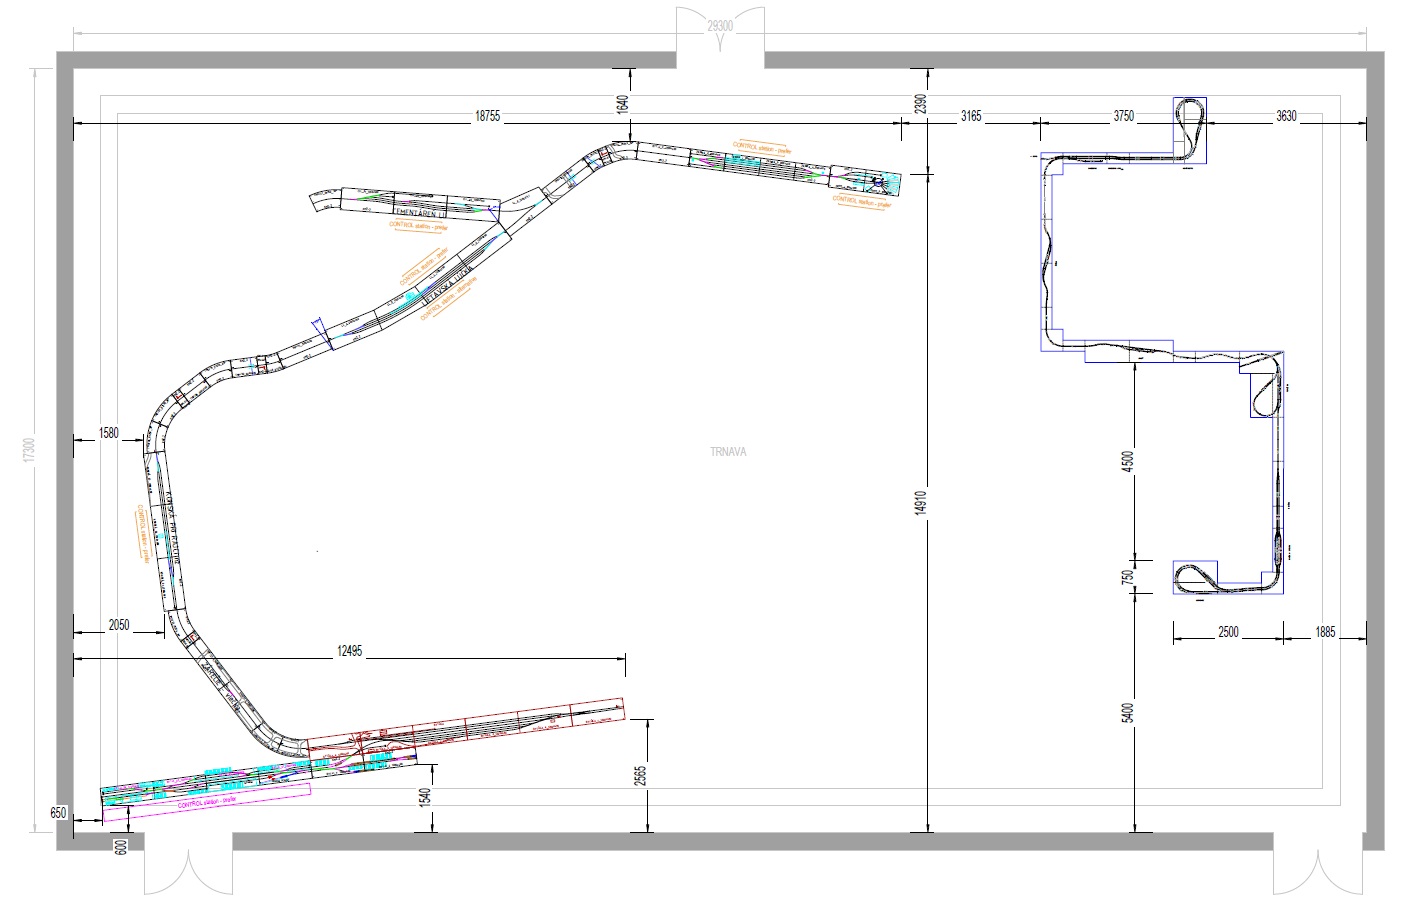Select the 2050 dimension label

point(119,625)
